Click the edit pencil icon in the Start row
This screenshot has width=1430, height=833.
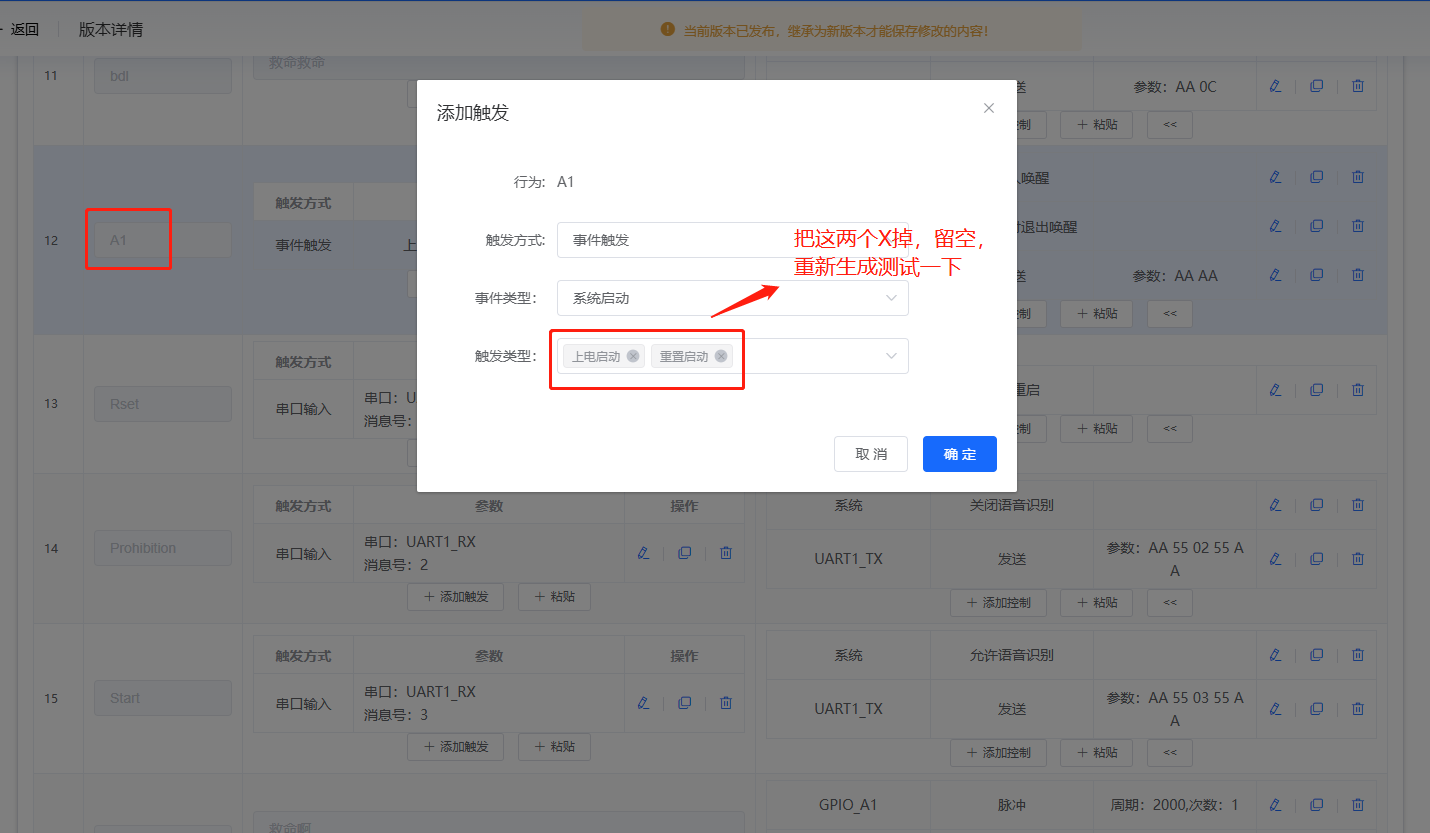click(x=643, y=702)
